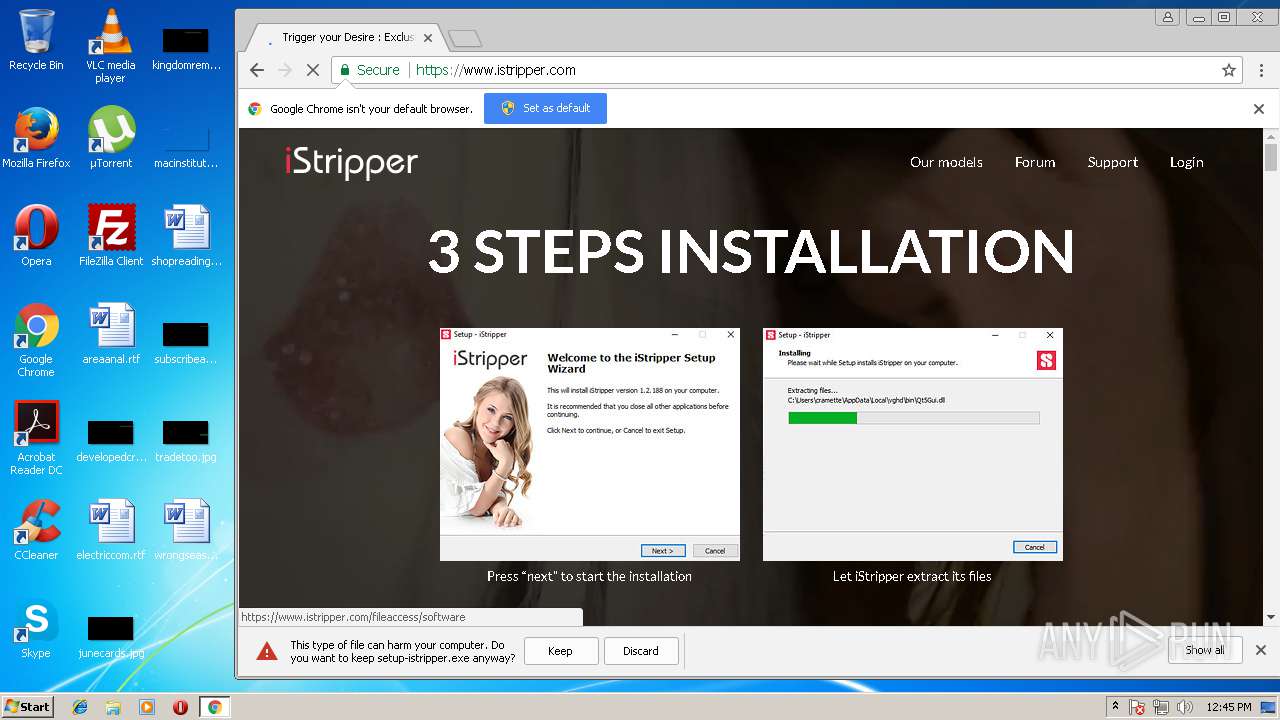Click the volume icon in system tray
1280x720 pixels.
[x=1185, y=707]
